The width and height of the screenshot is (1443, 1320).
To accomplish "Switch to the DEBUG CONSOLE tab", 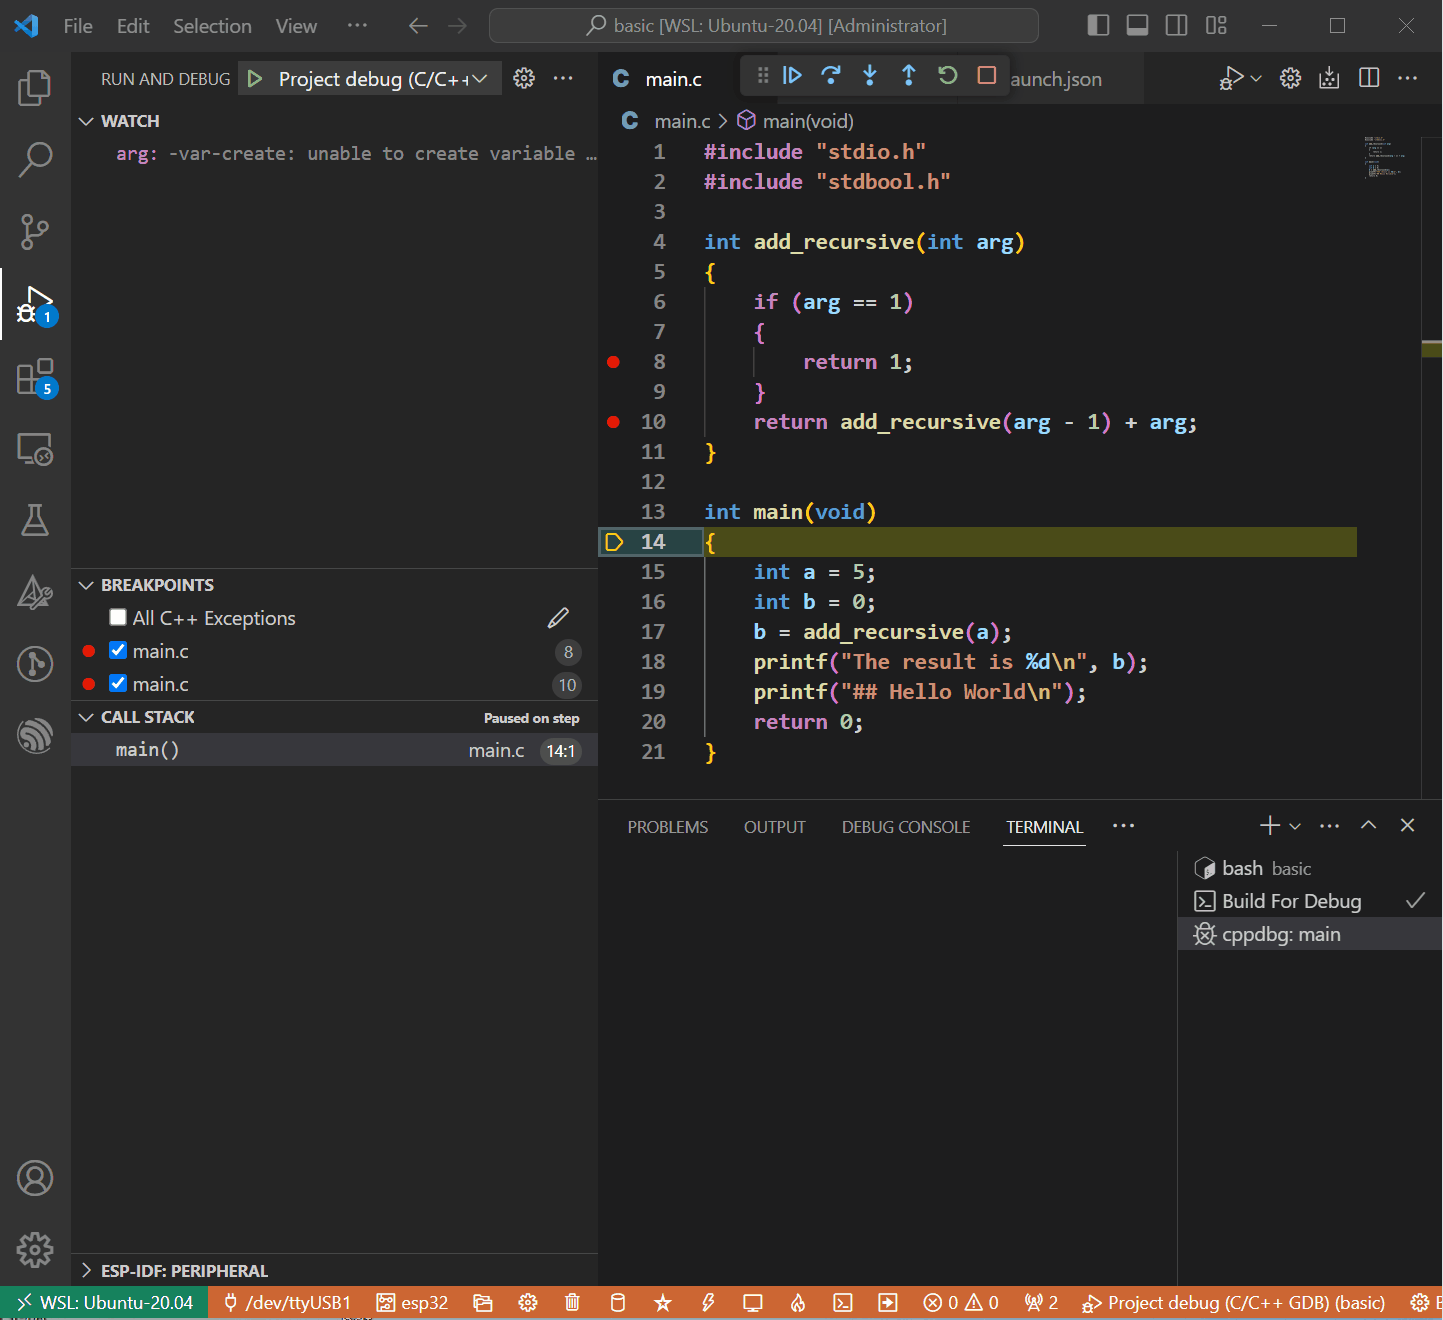I will 905,827.
